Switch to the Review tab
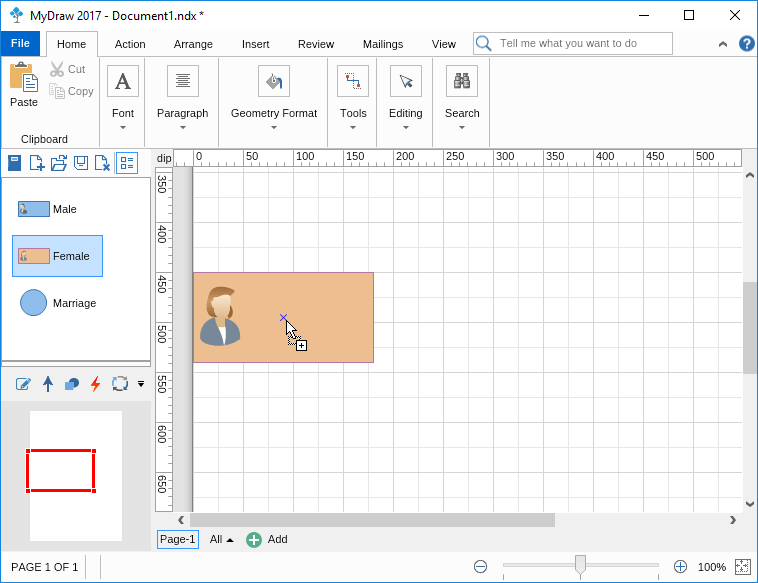This screenshot has width=758, height=583. (x=316, y=44)
